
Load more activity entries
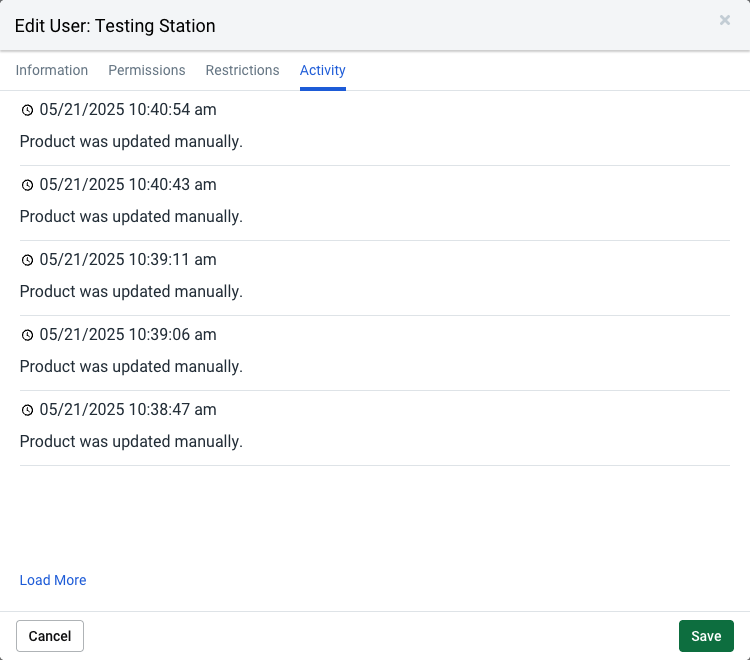coord(53,580)
